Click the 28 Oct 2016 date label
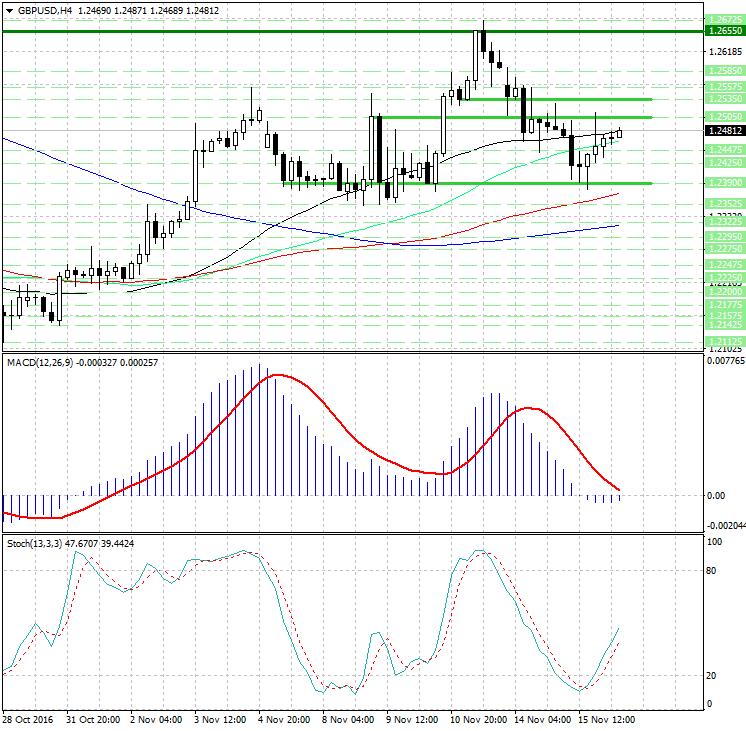The width and height of the screenshot is (746, 731). (29, 720)
